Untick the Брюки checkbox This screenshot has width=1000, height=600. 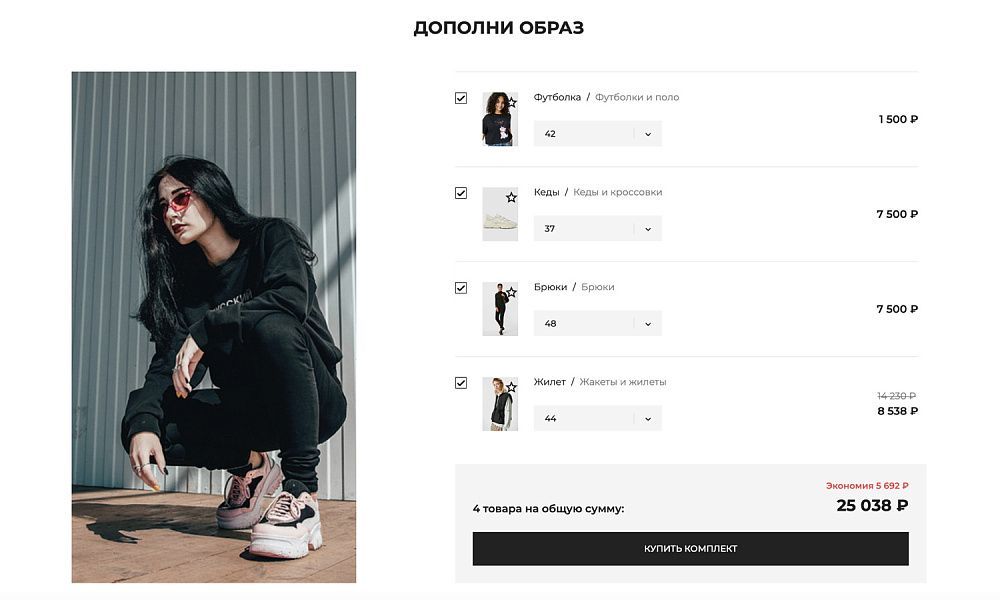[x=460, y=288]
